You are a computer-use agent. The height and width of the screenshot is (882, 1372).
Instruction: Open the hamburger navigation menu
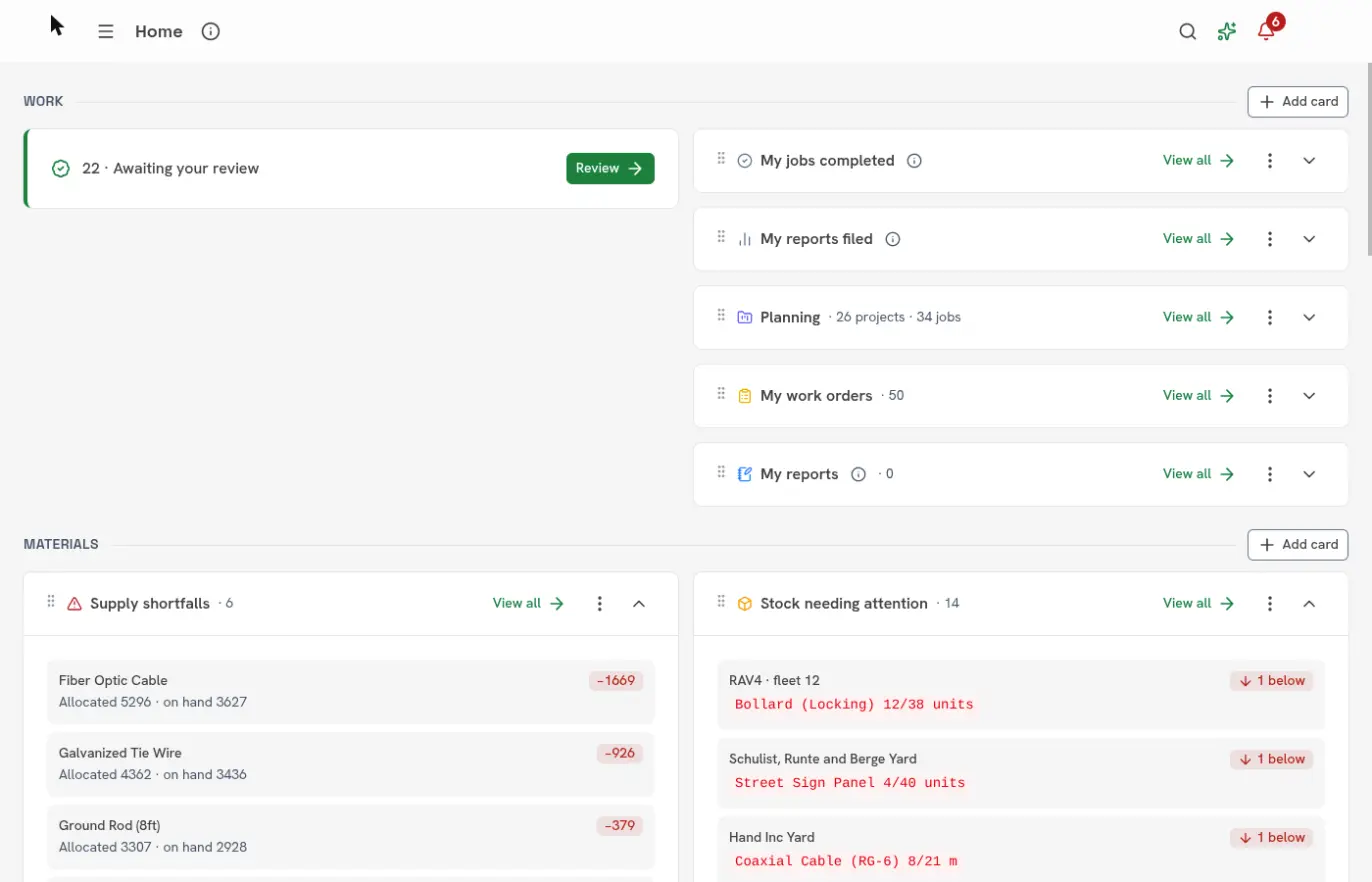106,31
